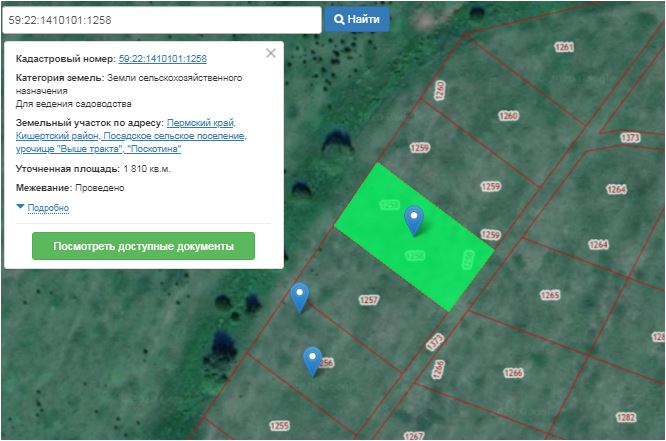This screenshot has width=666, height=441.
Task: Click parcel 1257 label on the map
Action: [x=369, y=300]
